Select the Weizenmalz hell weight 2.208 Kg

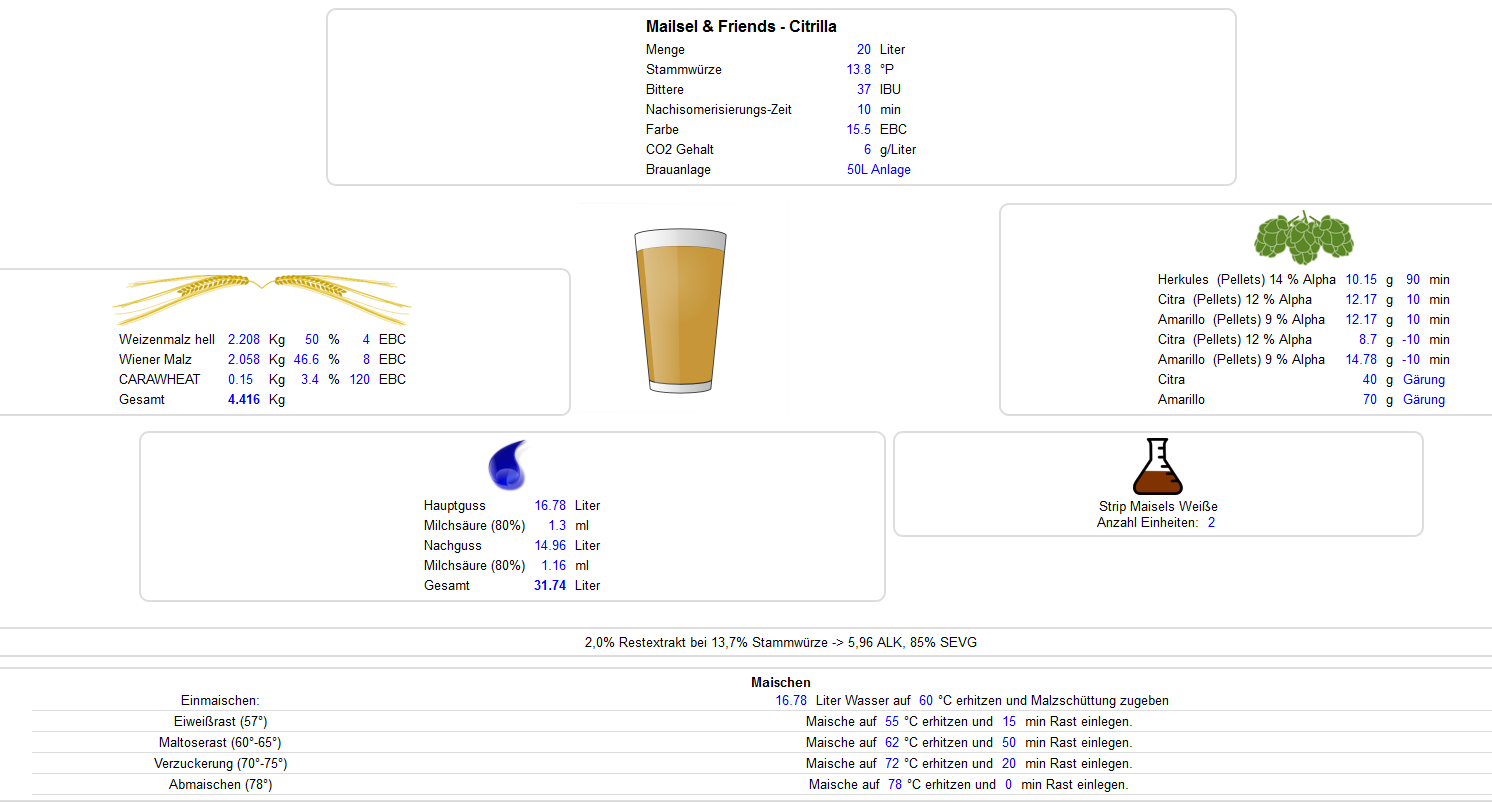(x=243, y=340)
